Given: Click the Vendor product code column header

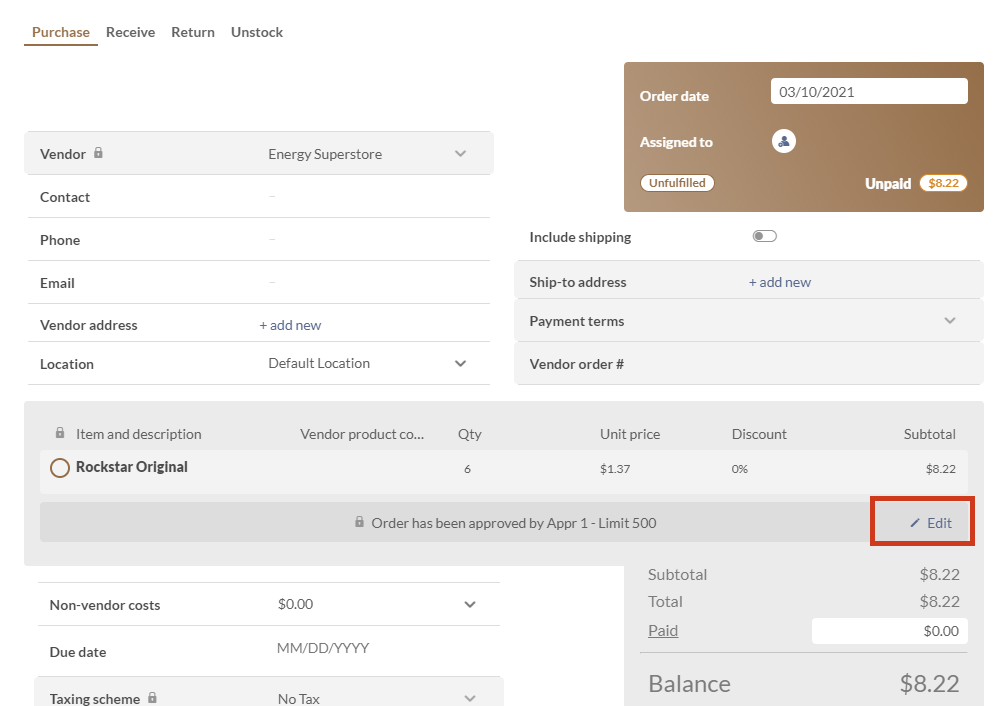Looking at the screenshot, I should point(362,434).
